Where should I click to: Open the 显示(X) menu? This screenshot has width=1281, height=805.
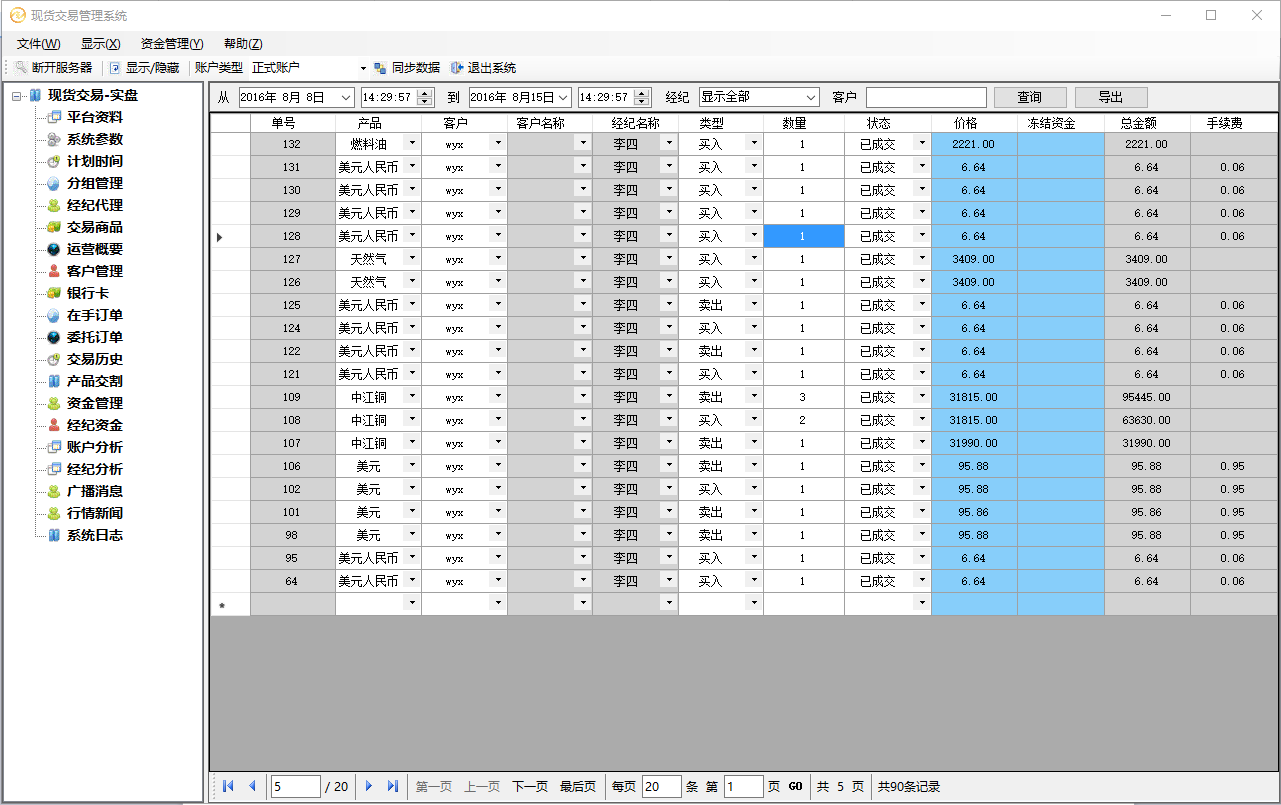101,44
